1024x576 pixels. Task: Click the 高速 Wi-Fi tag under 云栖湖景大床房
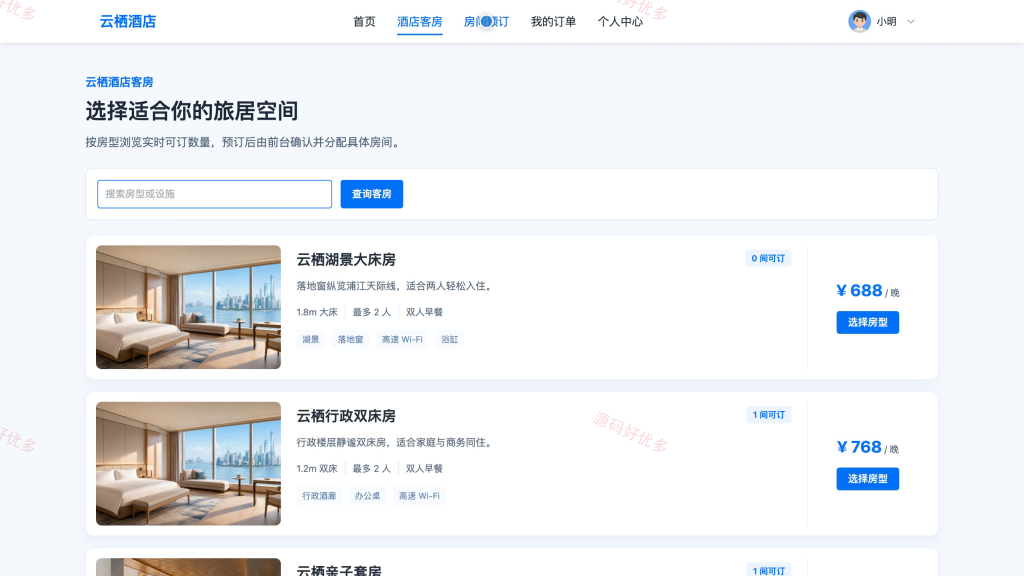(402, 340)
